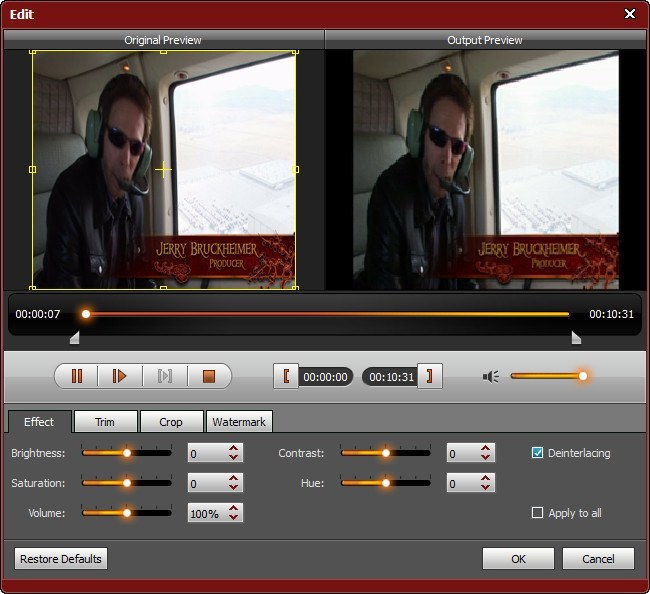Screen dimensions: 650x594
Task: Close the Edit dialog
Action: click(x=630, y=14)
